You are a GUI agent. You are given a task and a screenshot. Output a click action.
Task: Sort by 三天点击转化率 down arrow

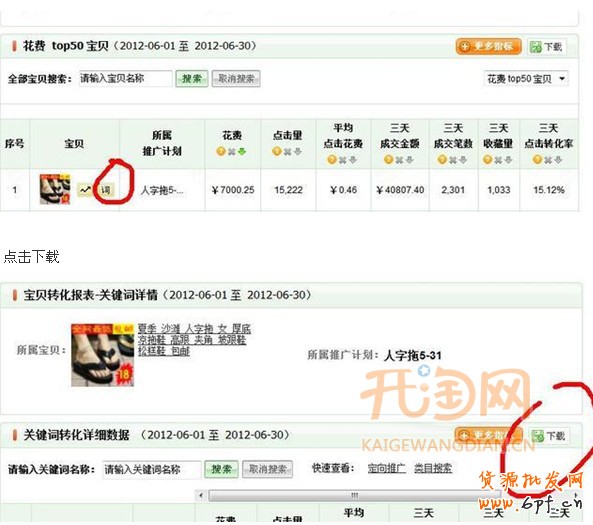click(x=558, y=160)
